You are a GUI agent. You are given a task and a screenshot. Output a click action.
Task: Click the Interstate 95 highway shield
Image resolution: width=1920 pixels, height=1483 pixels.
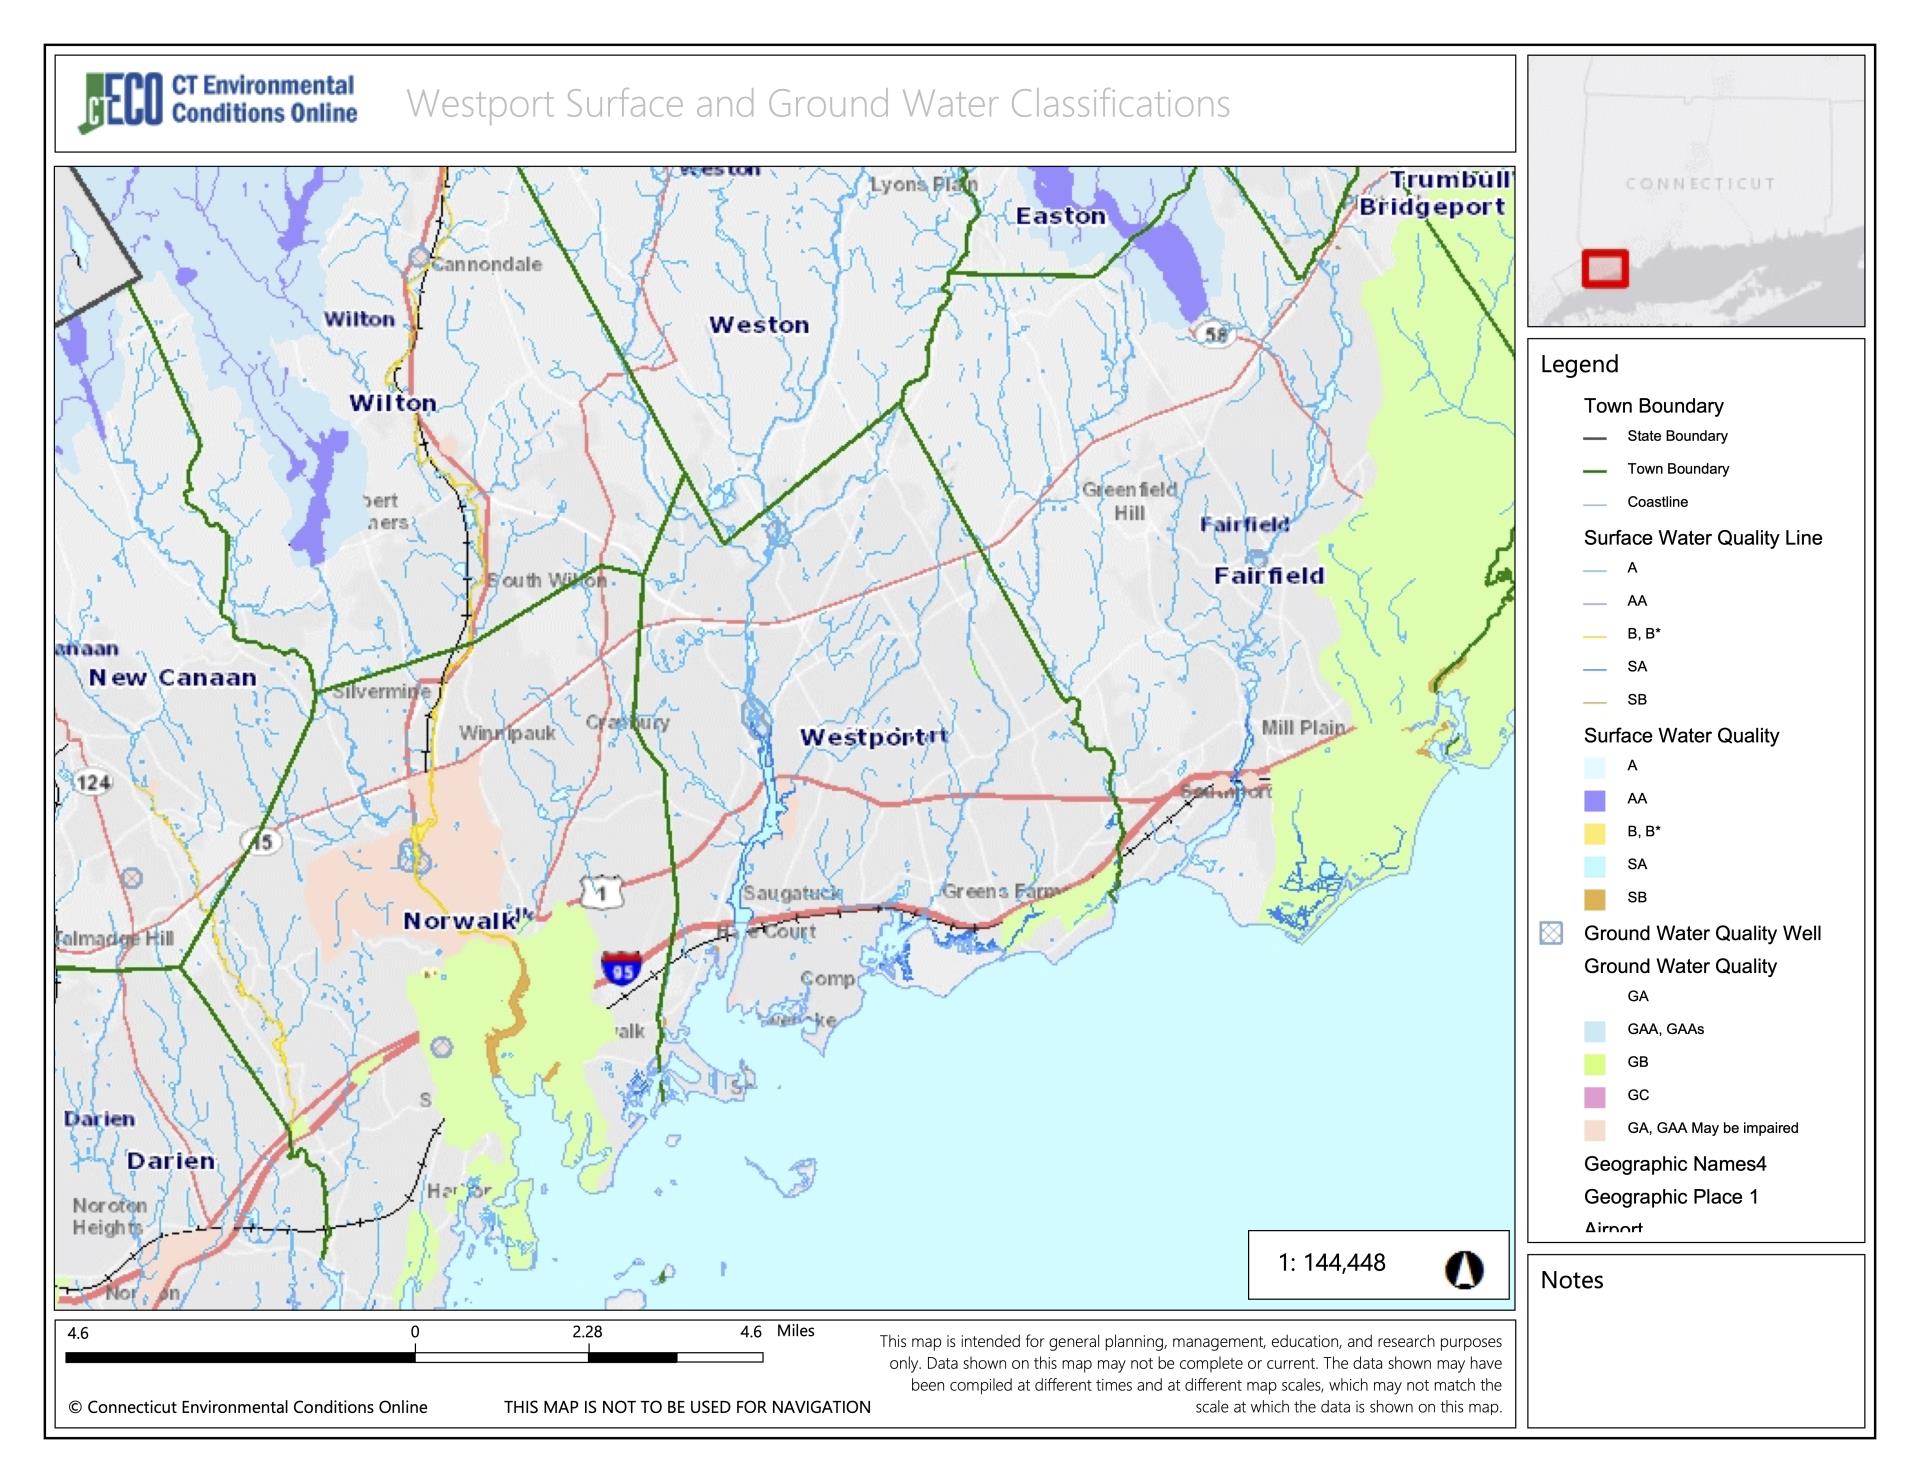(621, 969)
